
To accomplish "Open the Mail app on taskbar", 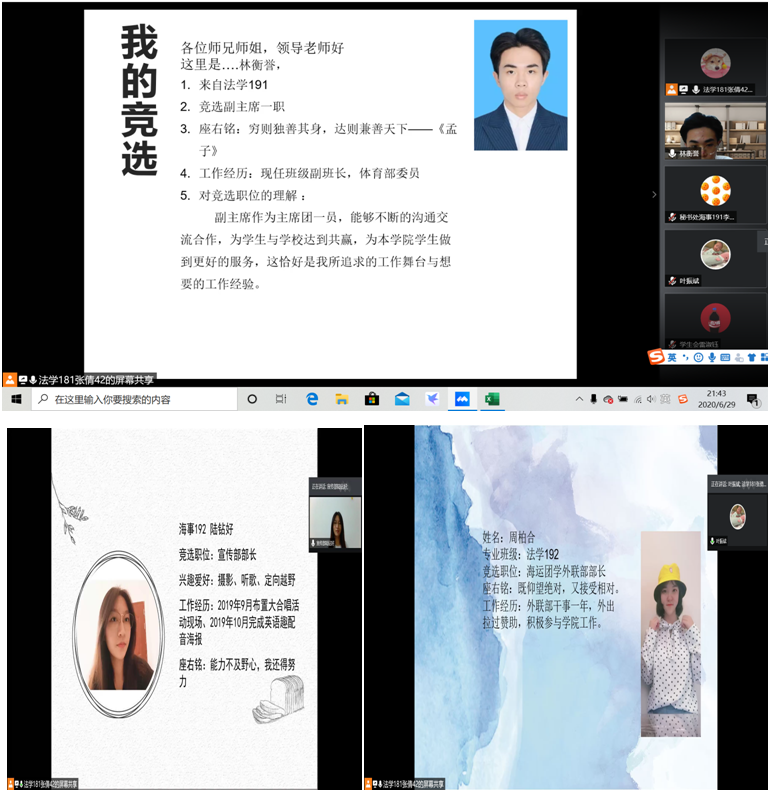I will click(402, 399).
